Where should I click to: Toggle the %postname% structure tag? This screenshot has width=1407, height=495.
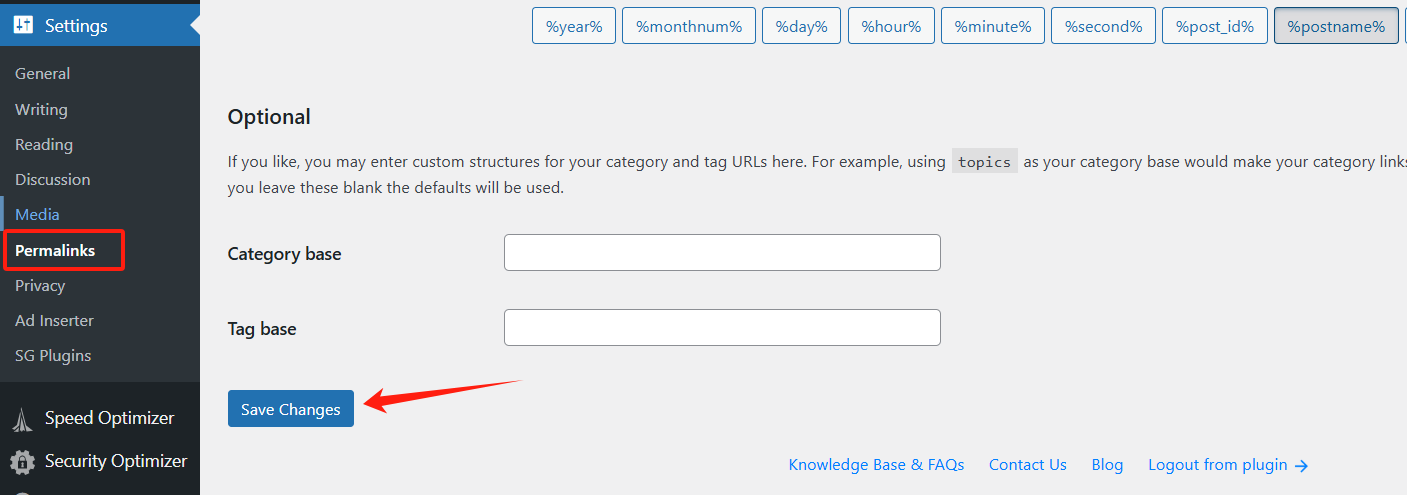click(1336, 27)
